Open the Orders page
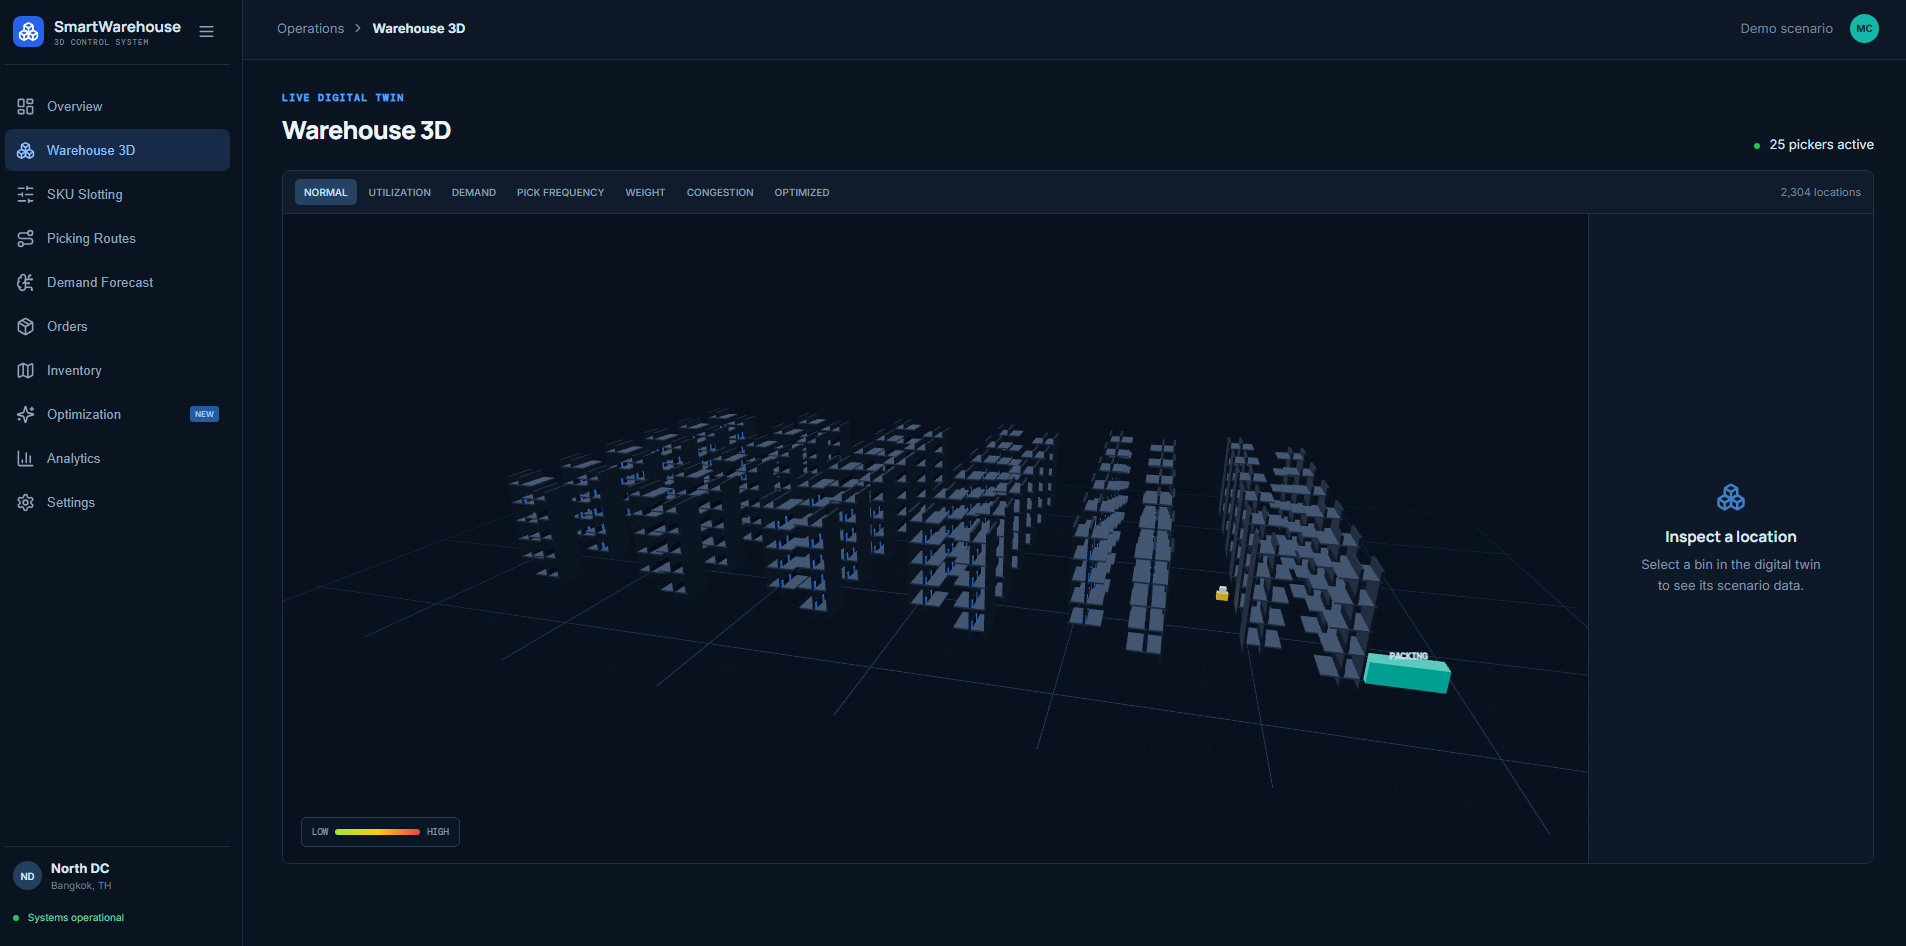 point(117,327)
